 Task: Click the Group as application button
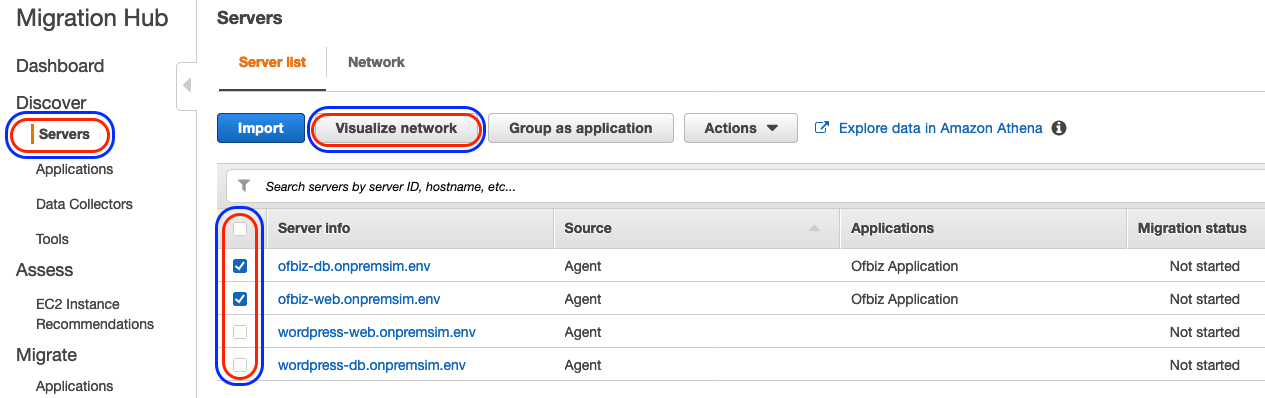[x=581, y=128]
